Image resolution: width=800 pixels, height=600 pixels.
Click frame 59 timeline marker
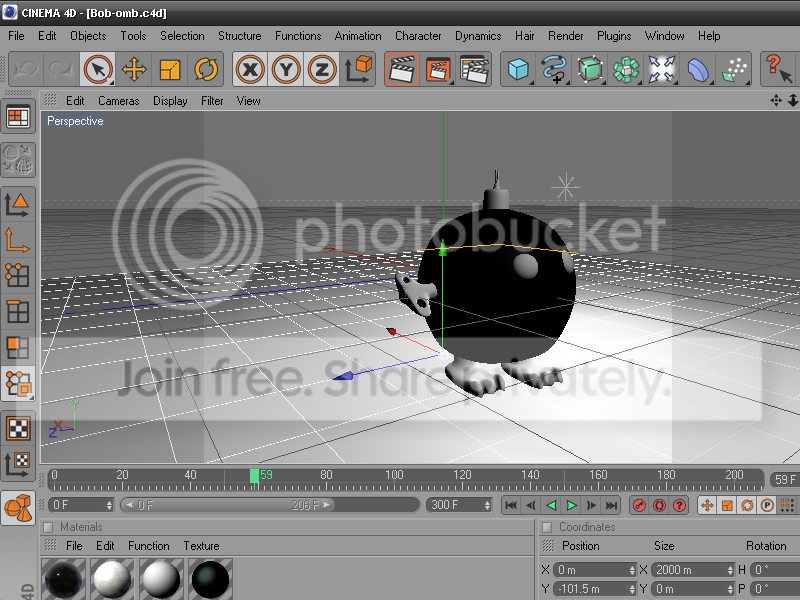(x=254, y=477)
